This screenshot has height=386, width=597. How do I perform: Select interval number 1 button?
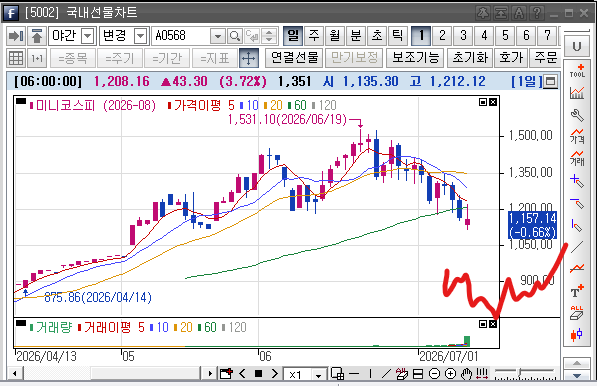pos(421,36)
